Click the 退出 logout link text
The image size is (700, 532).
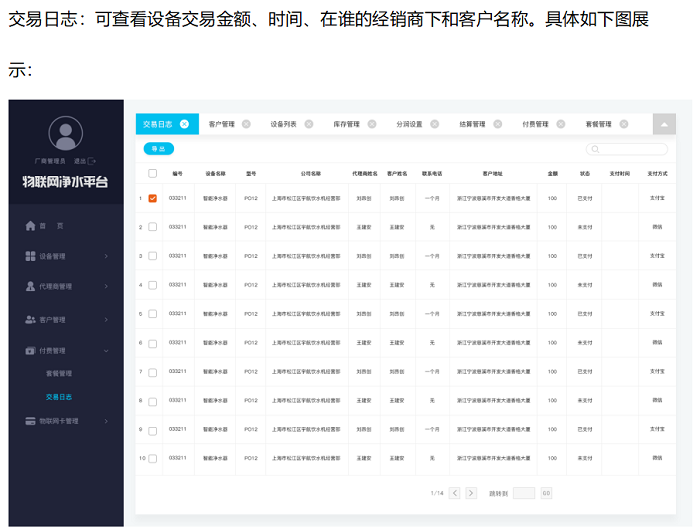coord(80,161)
